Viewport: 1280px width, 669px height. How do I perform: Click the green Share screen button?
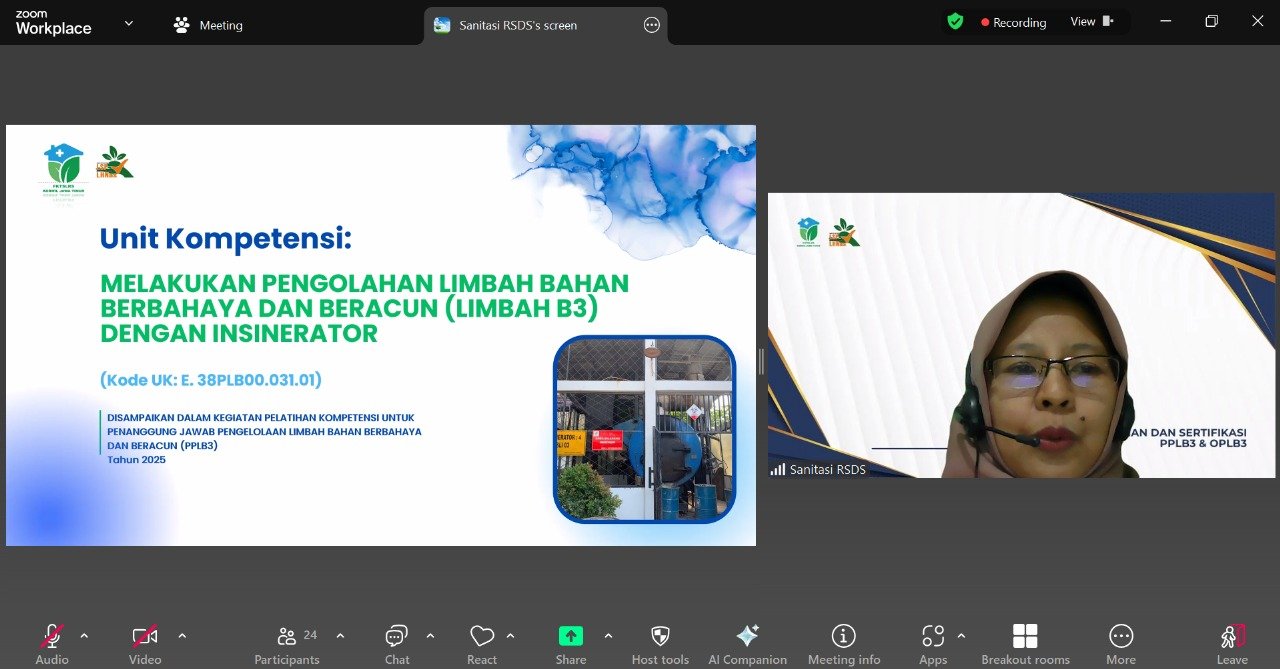(x=571, y=643)
